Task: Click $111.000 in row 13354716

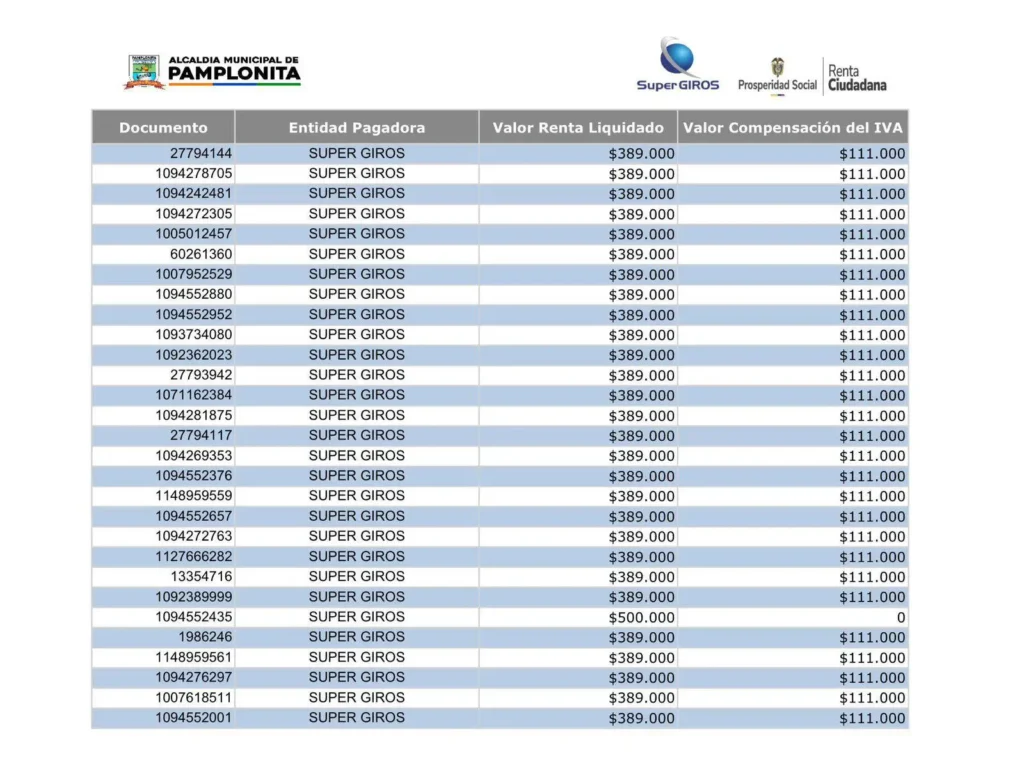Action: pos(872,577)
